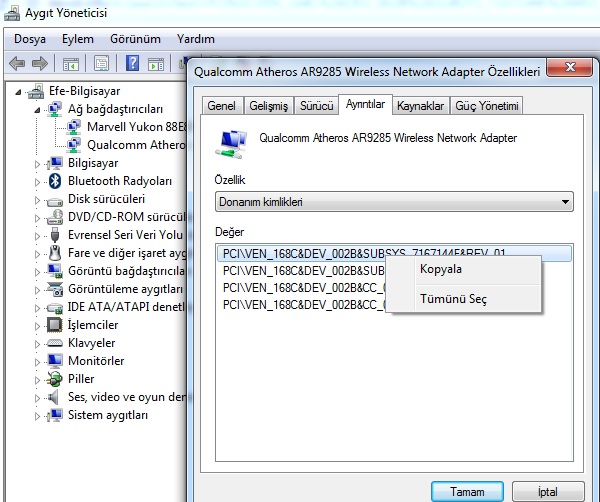This screenshot has width=600, height=502.
Task: Click the Qualcomm Atheros tree adapter icon
Action: (73, 145)
